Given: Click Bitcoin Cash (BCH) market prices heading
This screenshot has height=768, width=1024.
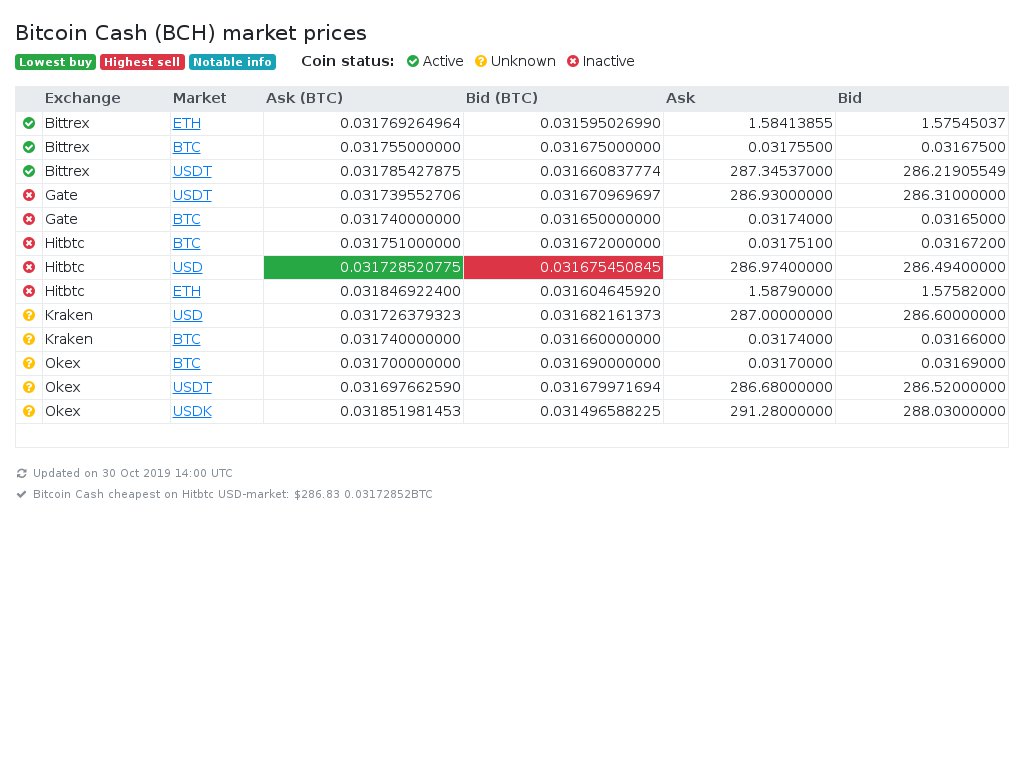Looking at the screenshot, I should [x=191, y=33].
